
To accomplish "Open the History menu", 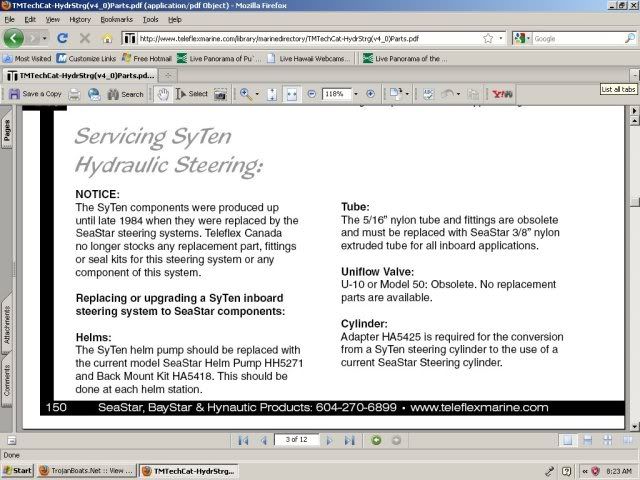I will pyautogui.click(x=80, y=19).
